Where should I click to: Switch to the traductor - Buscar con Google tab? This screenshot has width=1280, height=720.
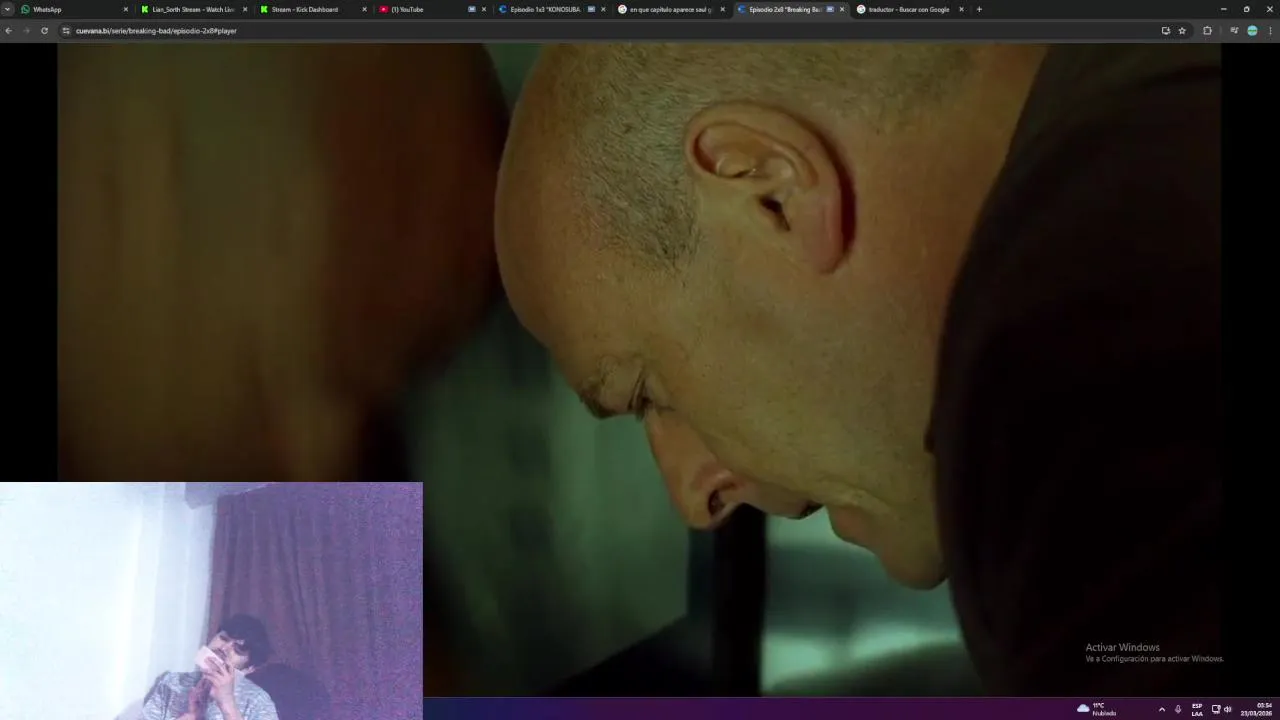coord(908,9)
